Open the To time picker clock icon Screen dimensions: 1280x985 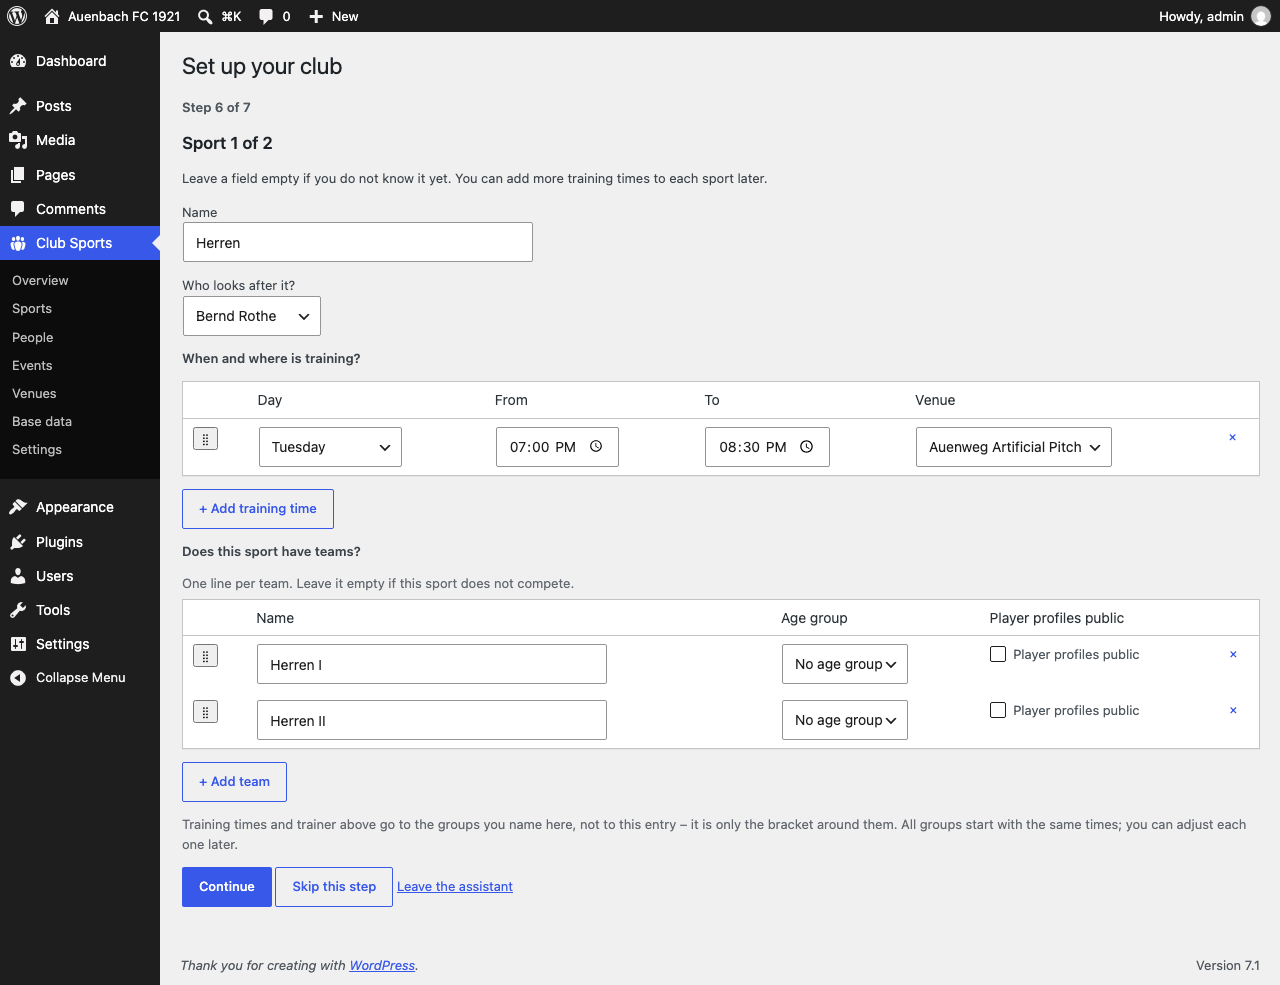[807, 447]
